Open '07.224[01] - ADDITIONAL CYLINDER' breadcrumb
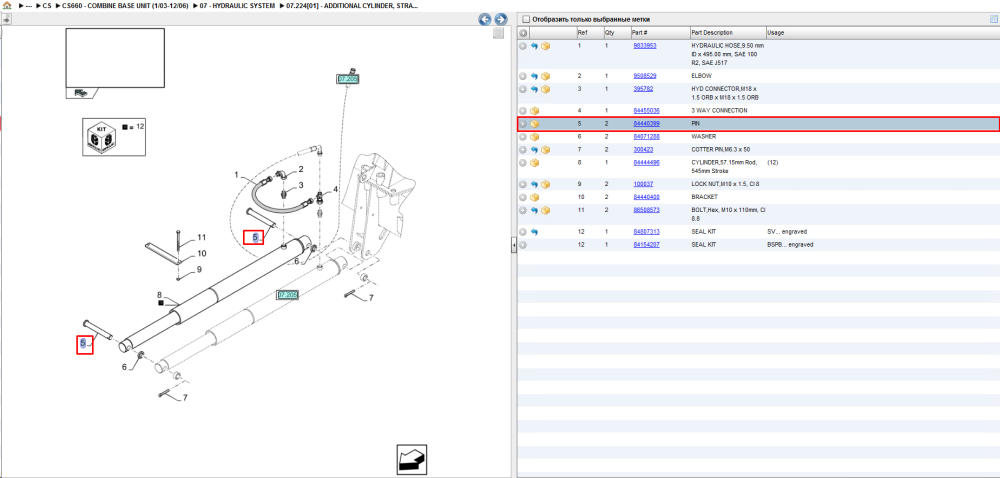This screenshot has width=1000, height=478. (x=352, y=5)
